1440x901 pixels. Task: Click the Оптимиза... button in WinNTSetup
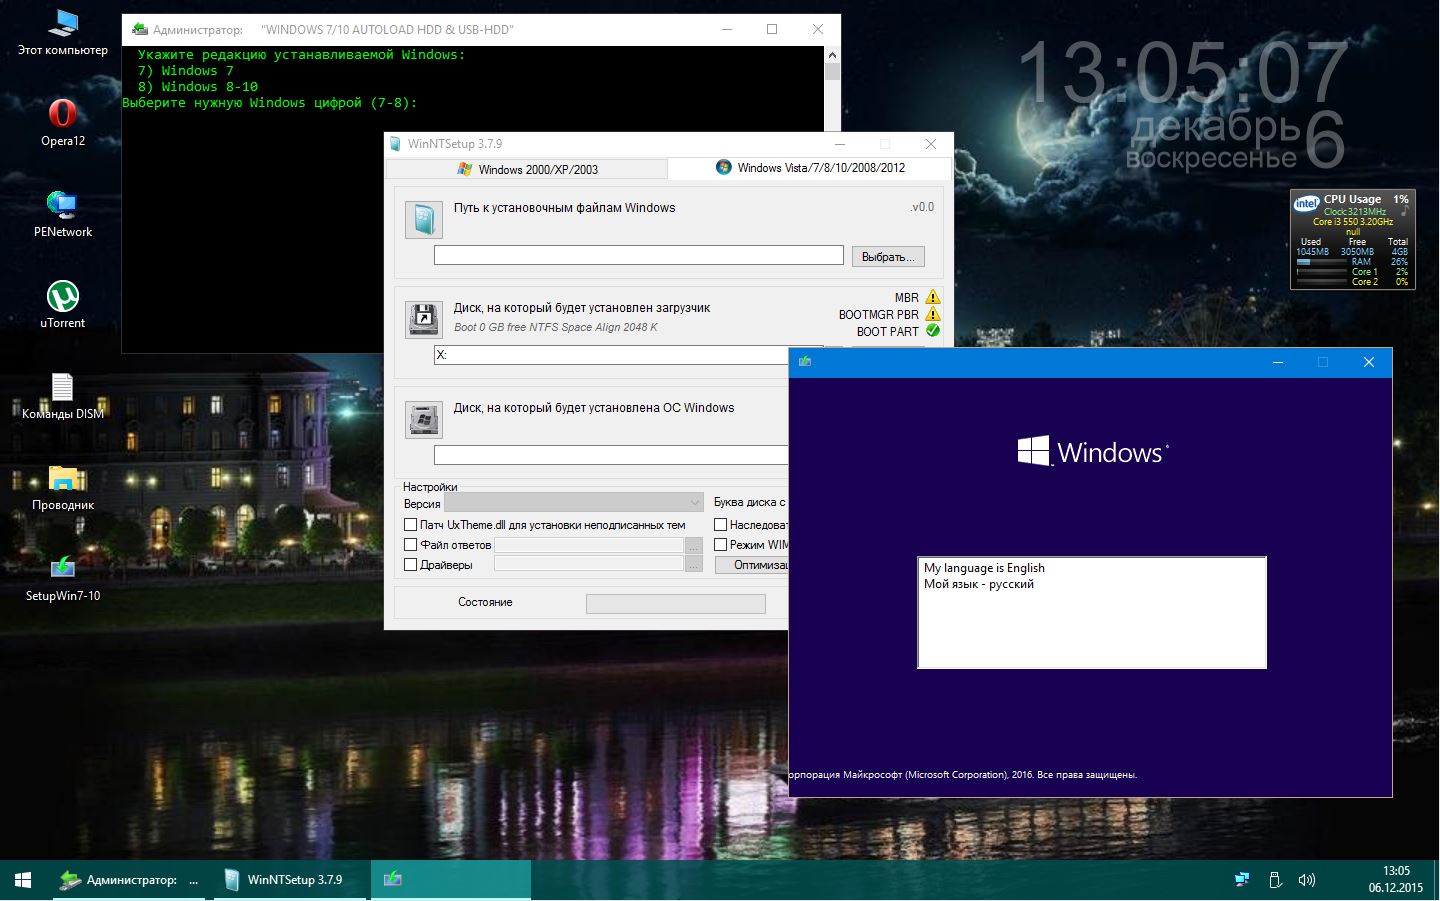(752, 565)
